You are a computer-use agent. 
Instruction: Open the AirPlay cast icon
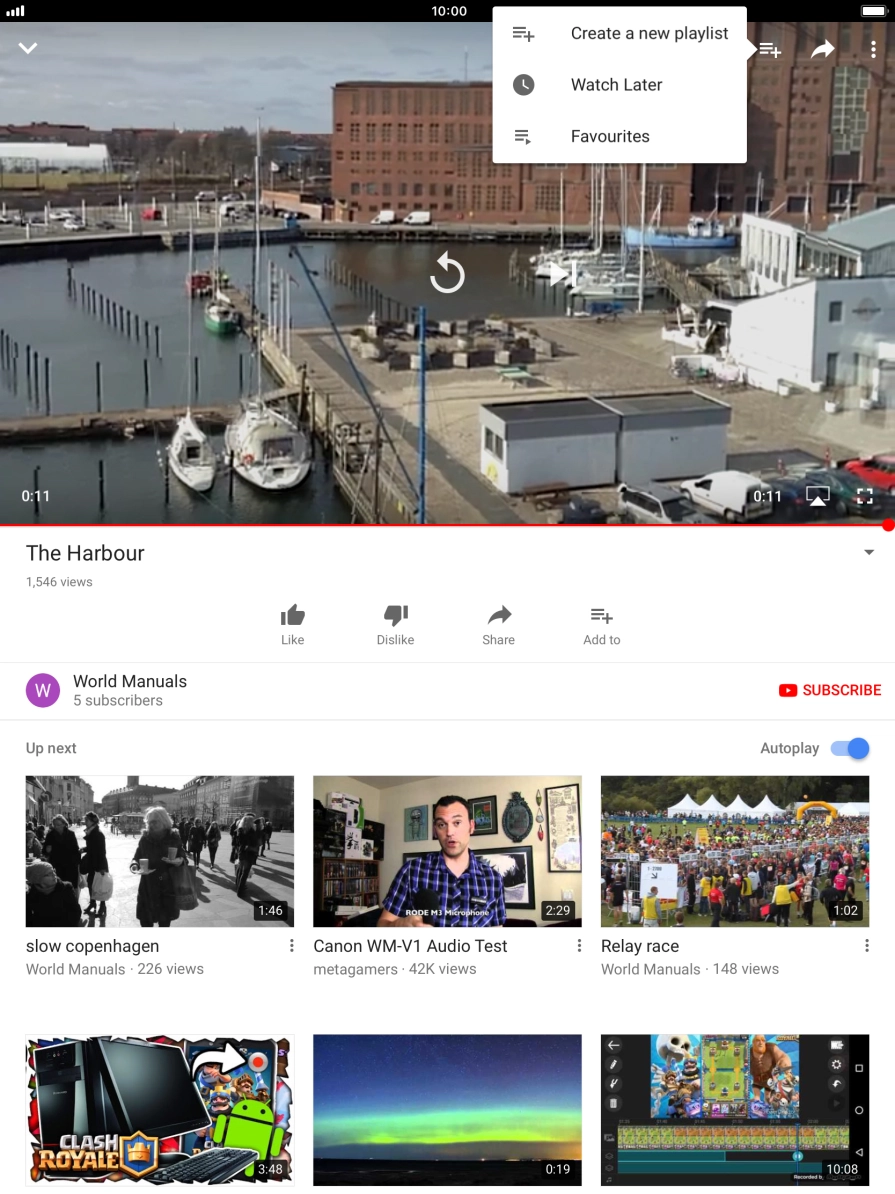pyautogui.click(x=817, y=496)
